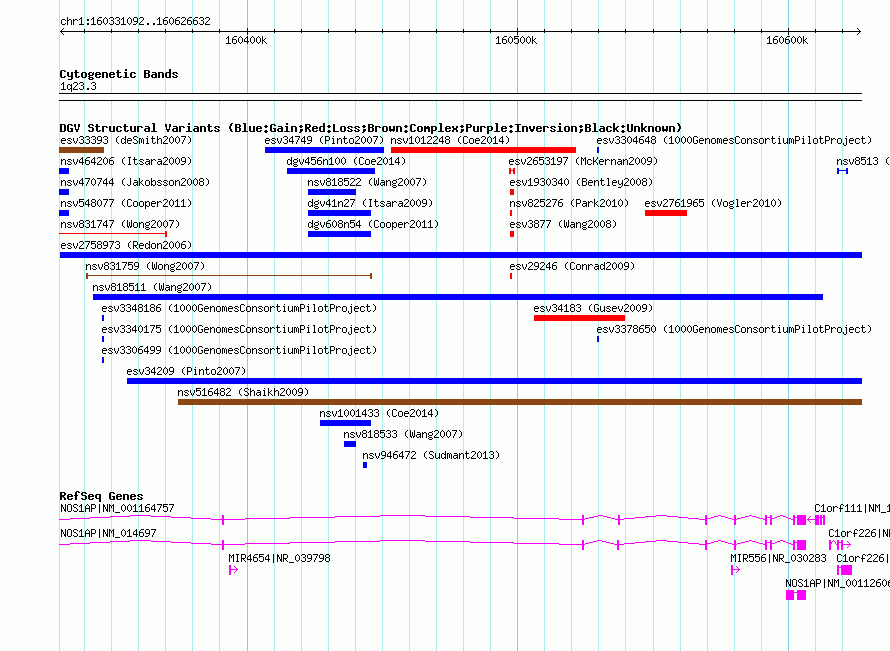The height and width of the screenshot is (651, 890).
Task: Open esv34749 (Pinto2007) gain variant label
Action: [324, 140]
